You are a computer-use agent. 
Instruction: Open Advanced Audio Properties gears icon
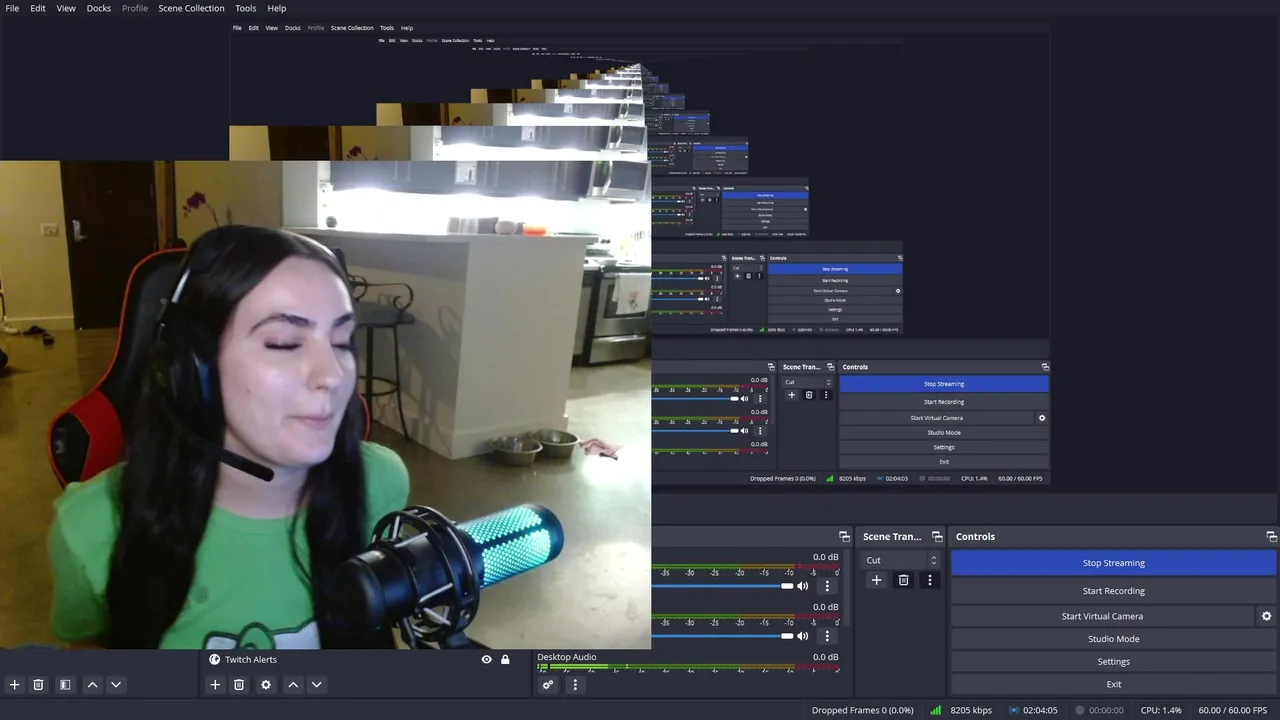(548, 685)
